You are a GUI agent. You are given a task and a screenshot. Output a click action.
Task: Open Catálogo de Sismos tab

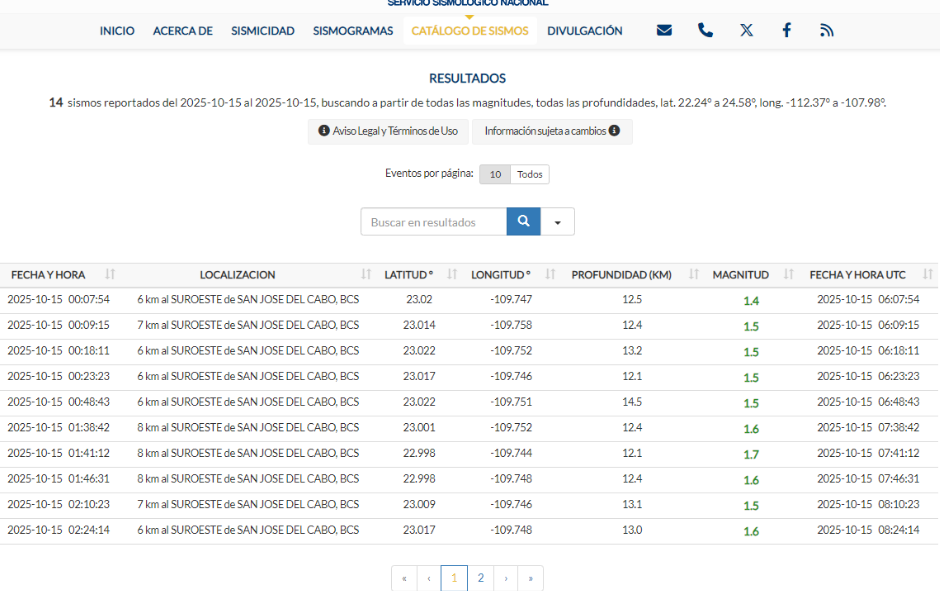point(470,31)
